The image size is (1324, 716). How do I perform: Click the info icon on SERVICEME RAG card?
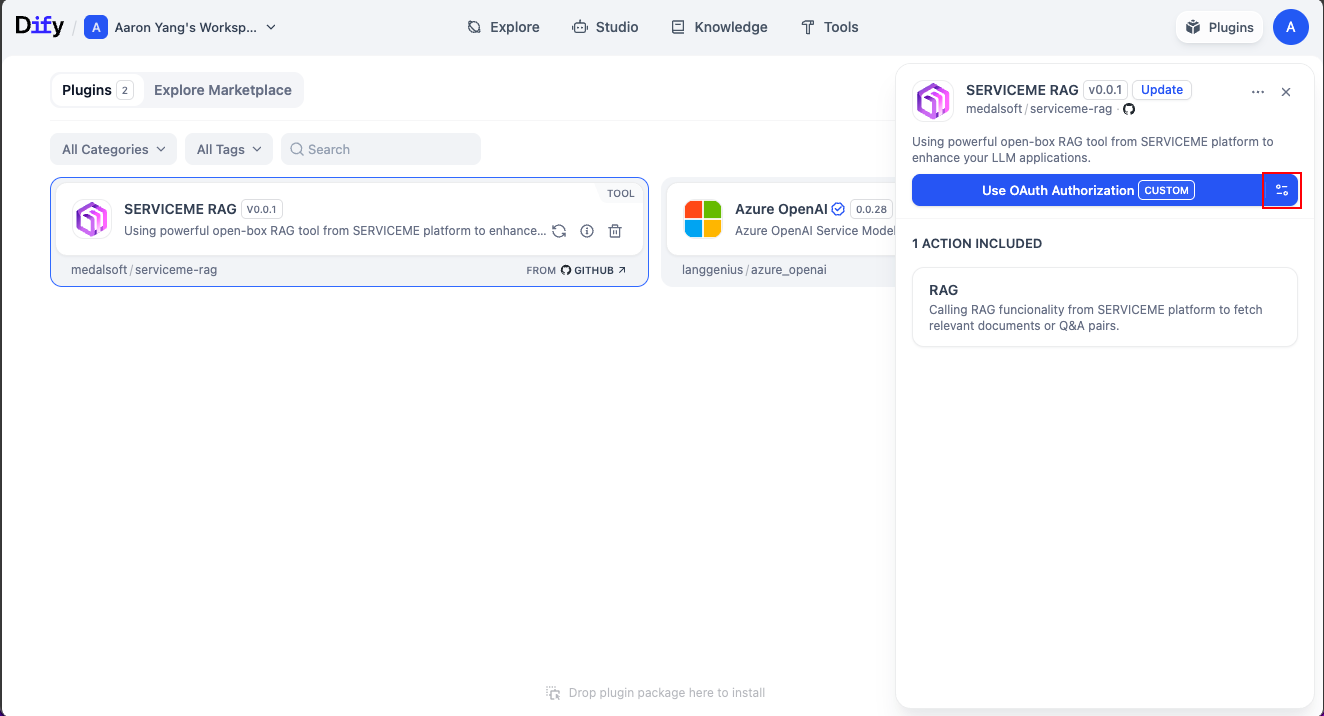tap(587, 231)
